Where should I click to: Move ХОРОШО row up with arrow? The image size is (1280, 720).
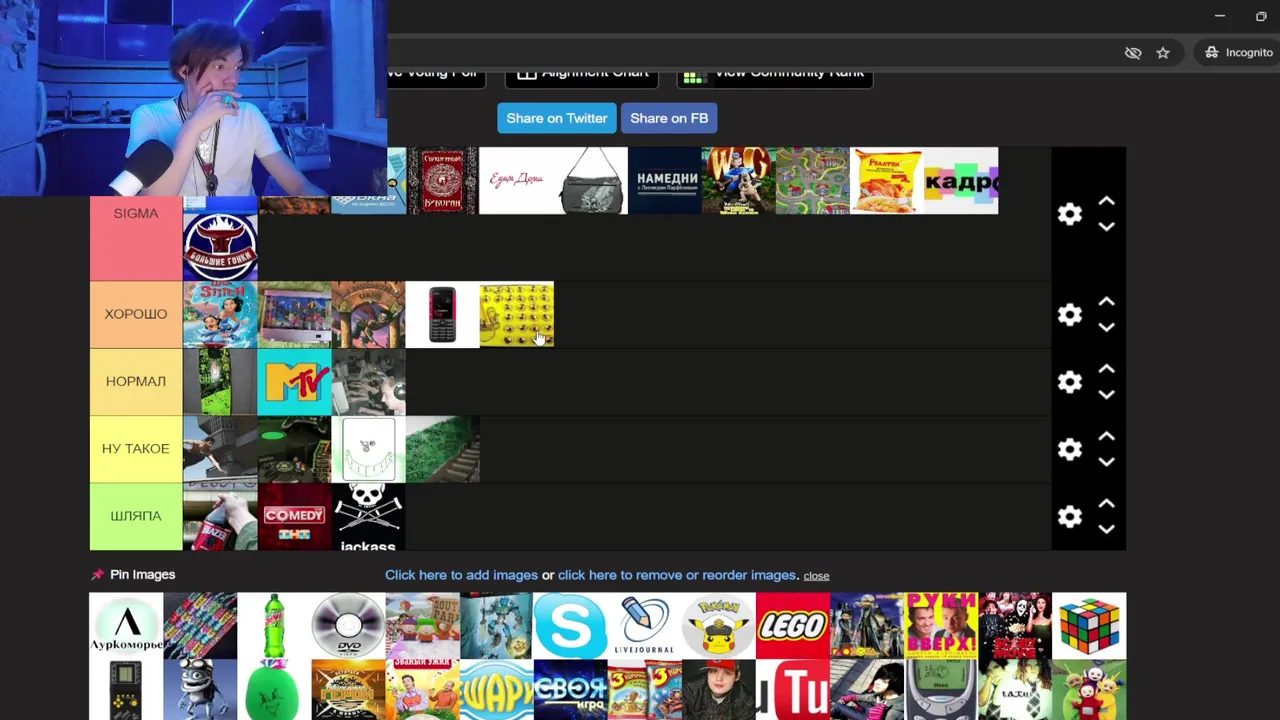click(x=1106, y=301)
